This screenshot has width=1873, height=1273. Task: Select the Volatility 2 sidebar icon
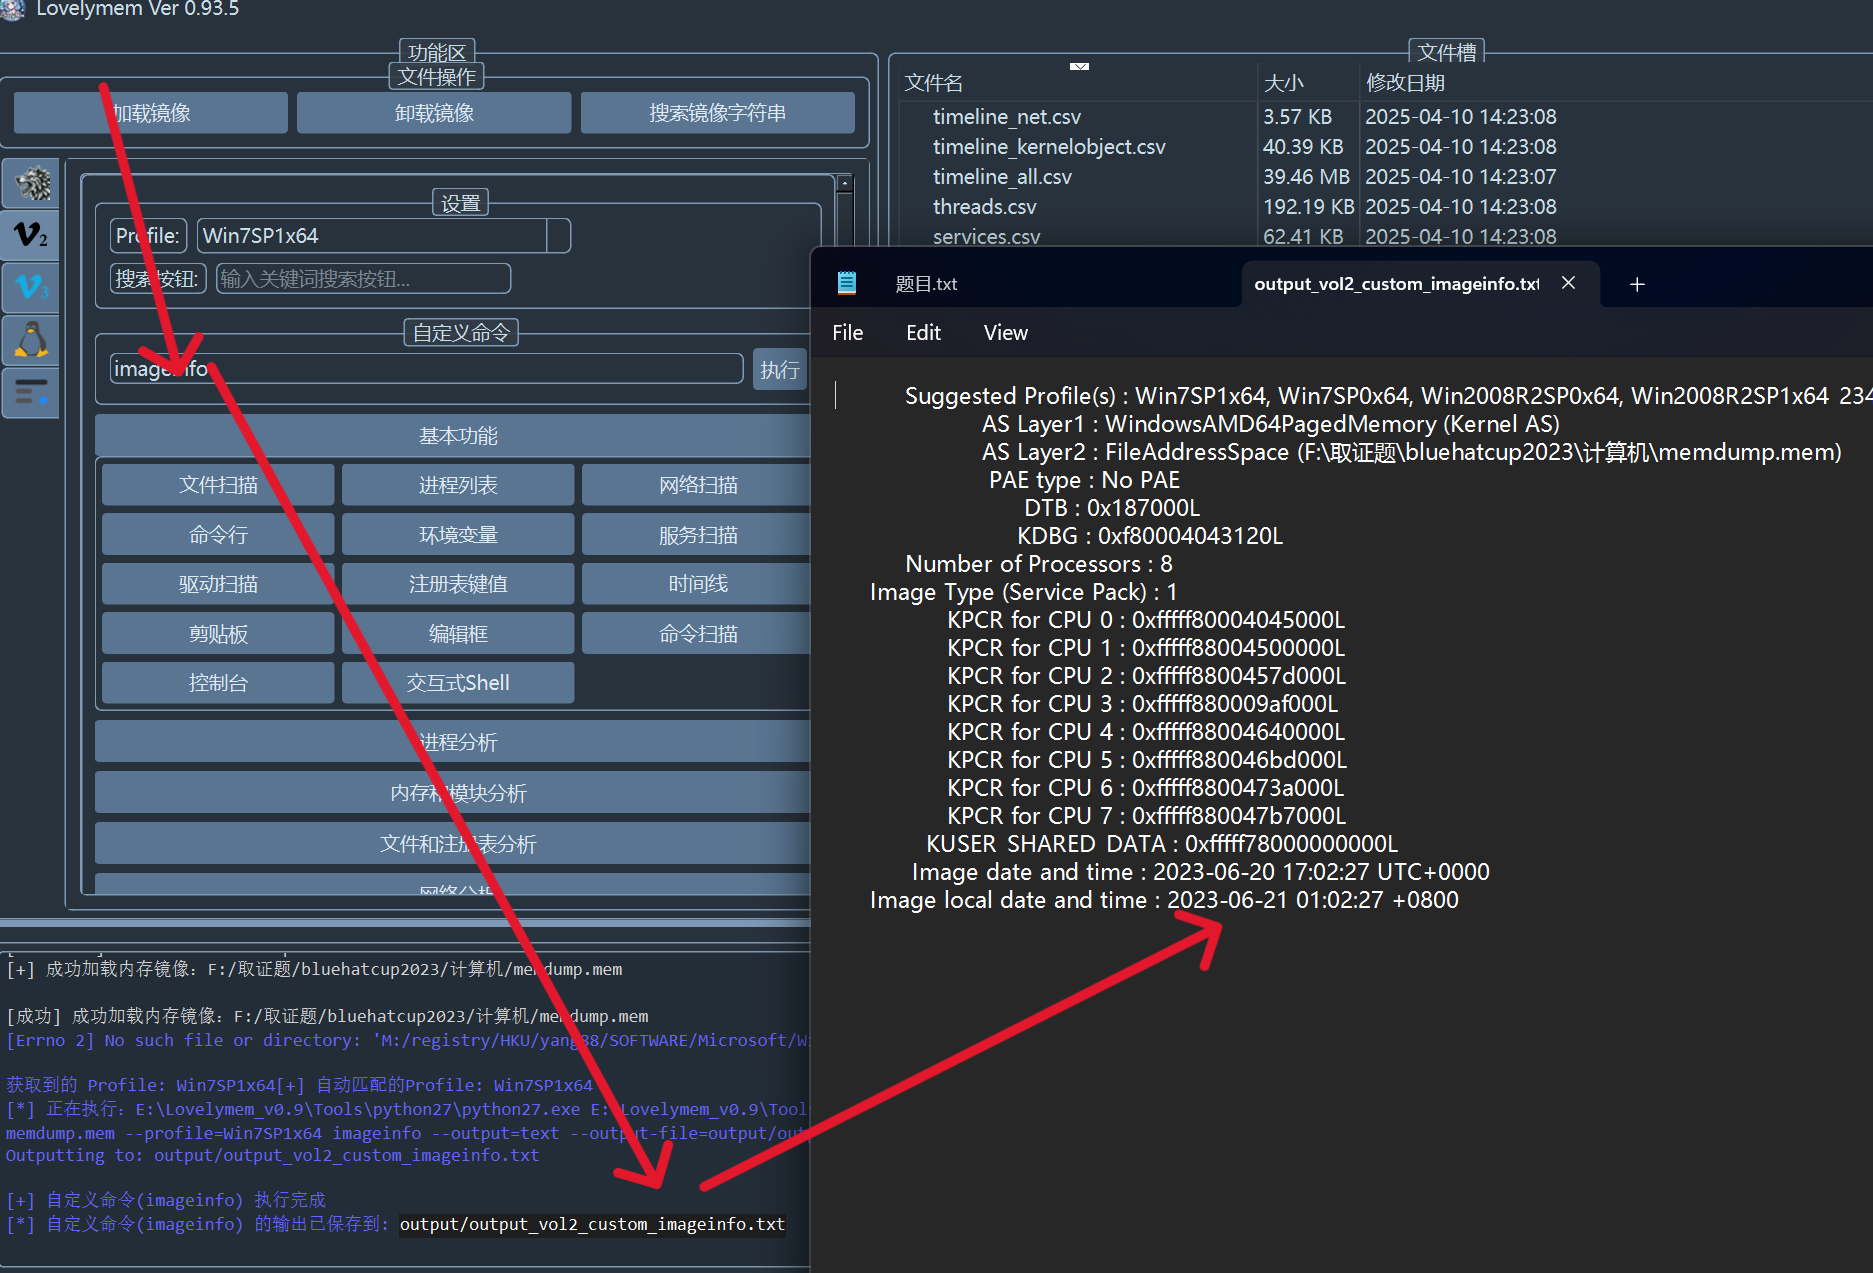point(32,236)
